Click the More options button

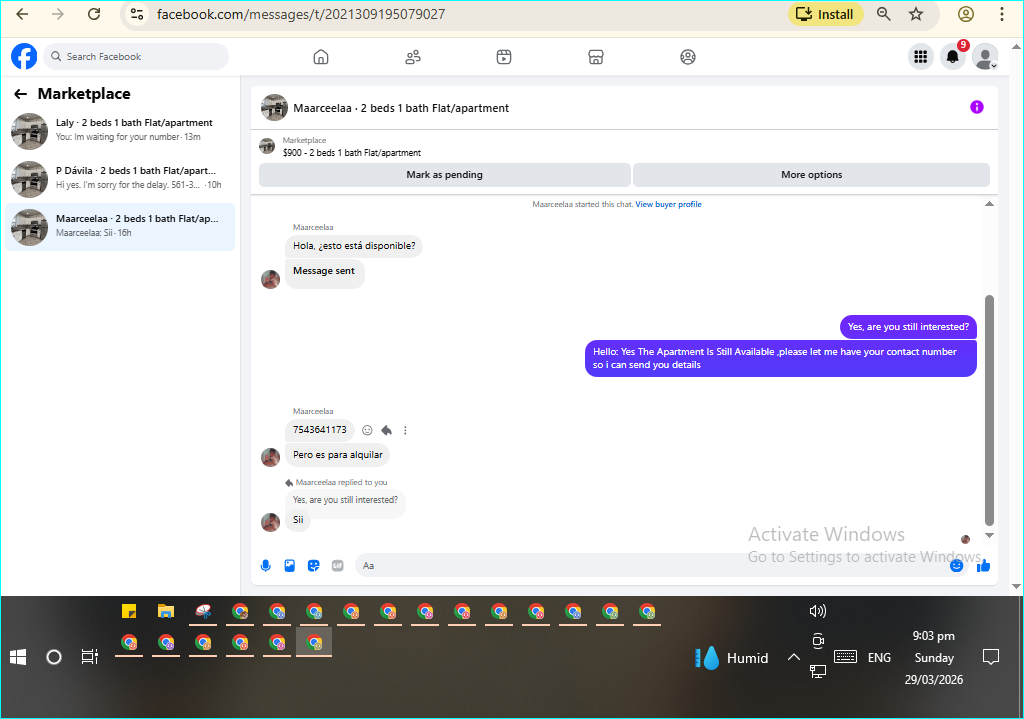[x=812, y=175]
